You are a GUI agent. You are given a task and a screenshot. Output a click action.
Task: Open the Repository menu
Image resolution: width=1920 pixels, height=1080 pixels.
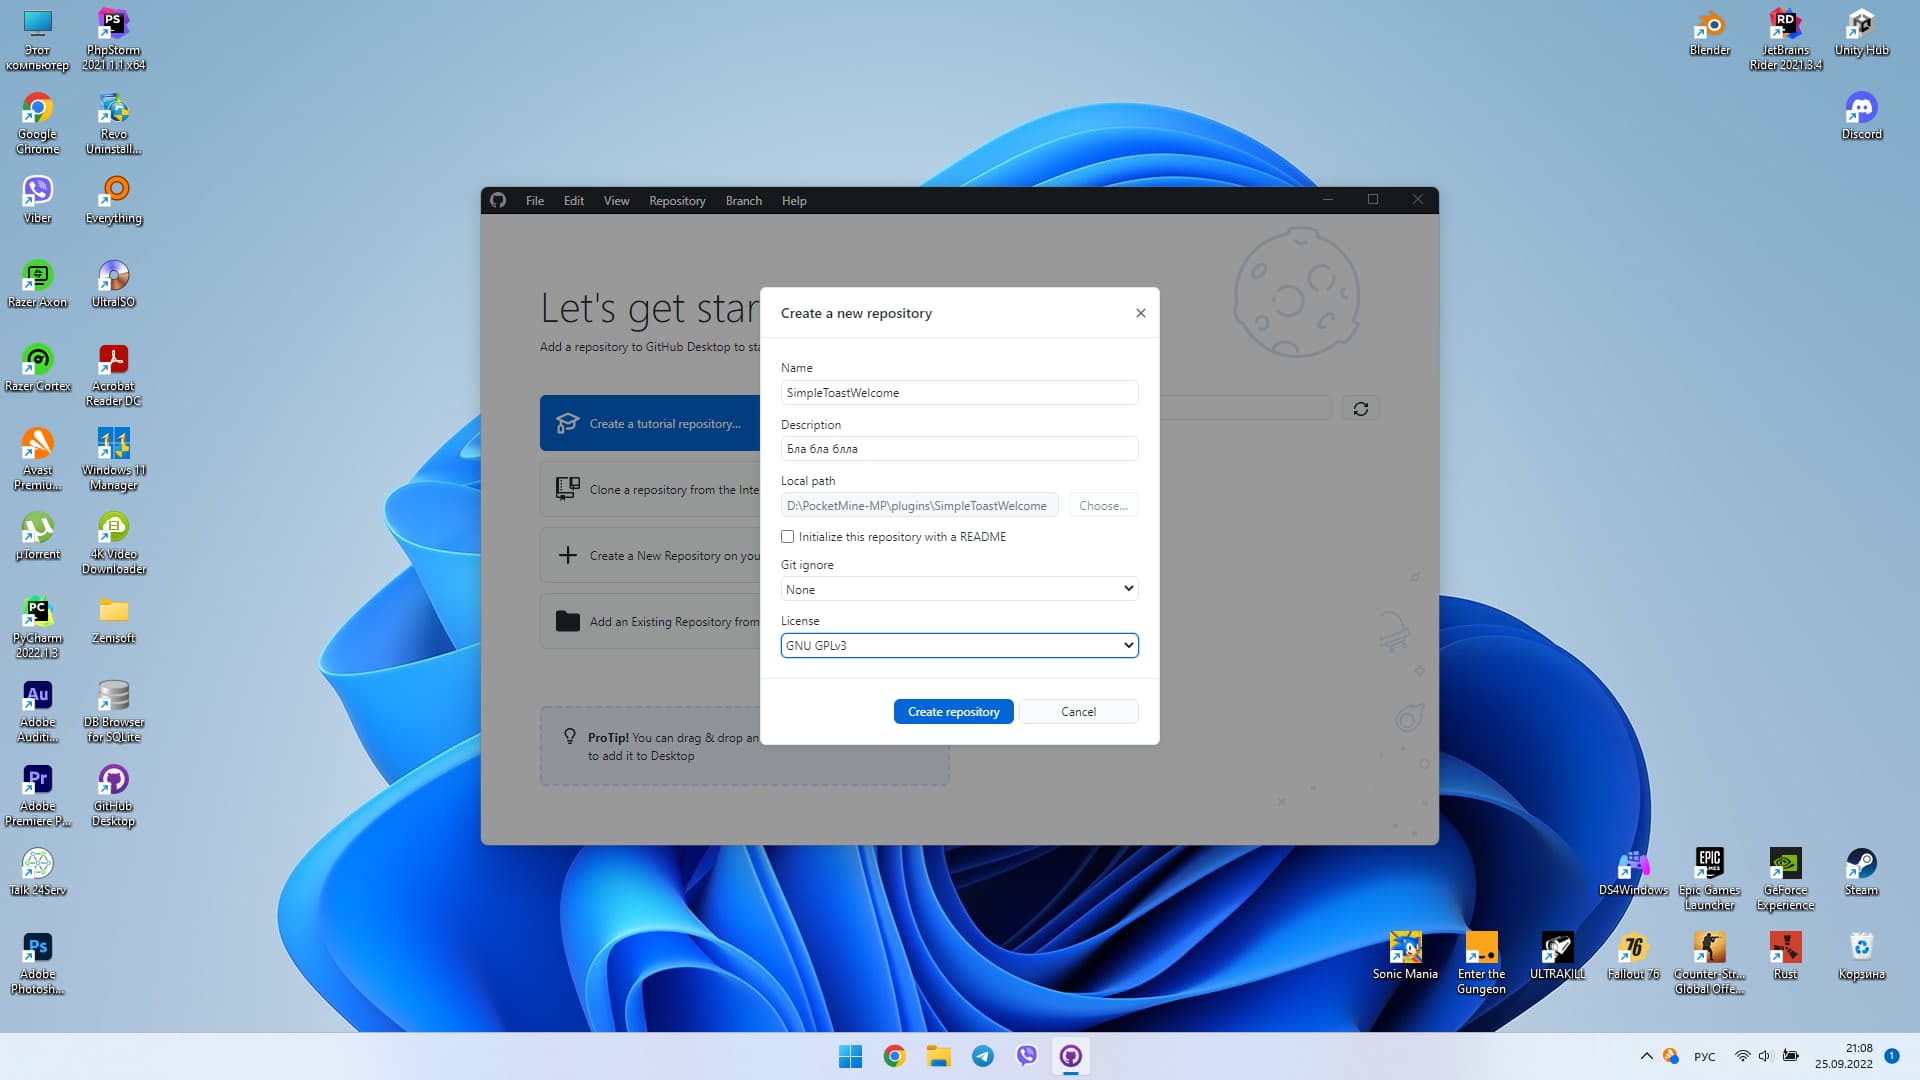pos(677,201)
